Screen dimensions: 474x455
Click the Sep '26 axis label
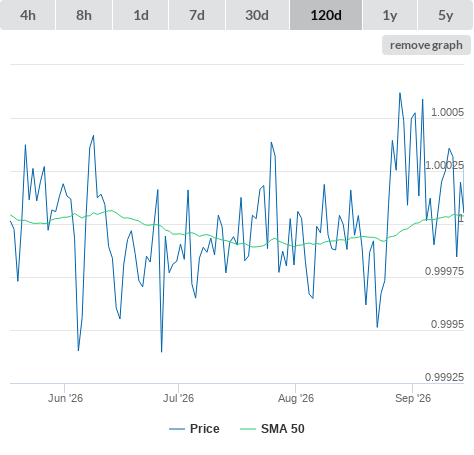pyautogui.click(x=413, y=398)
